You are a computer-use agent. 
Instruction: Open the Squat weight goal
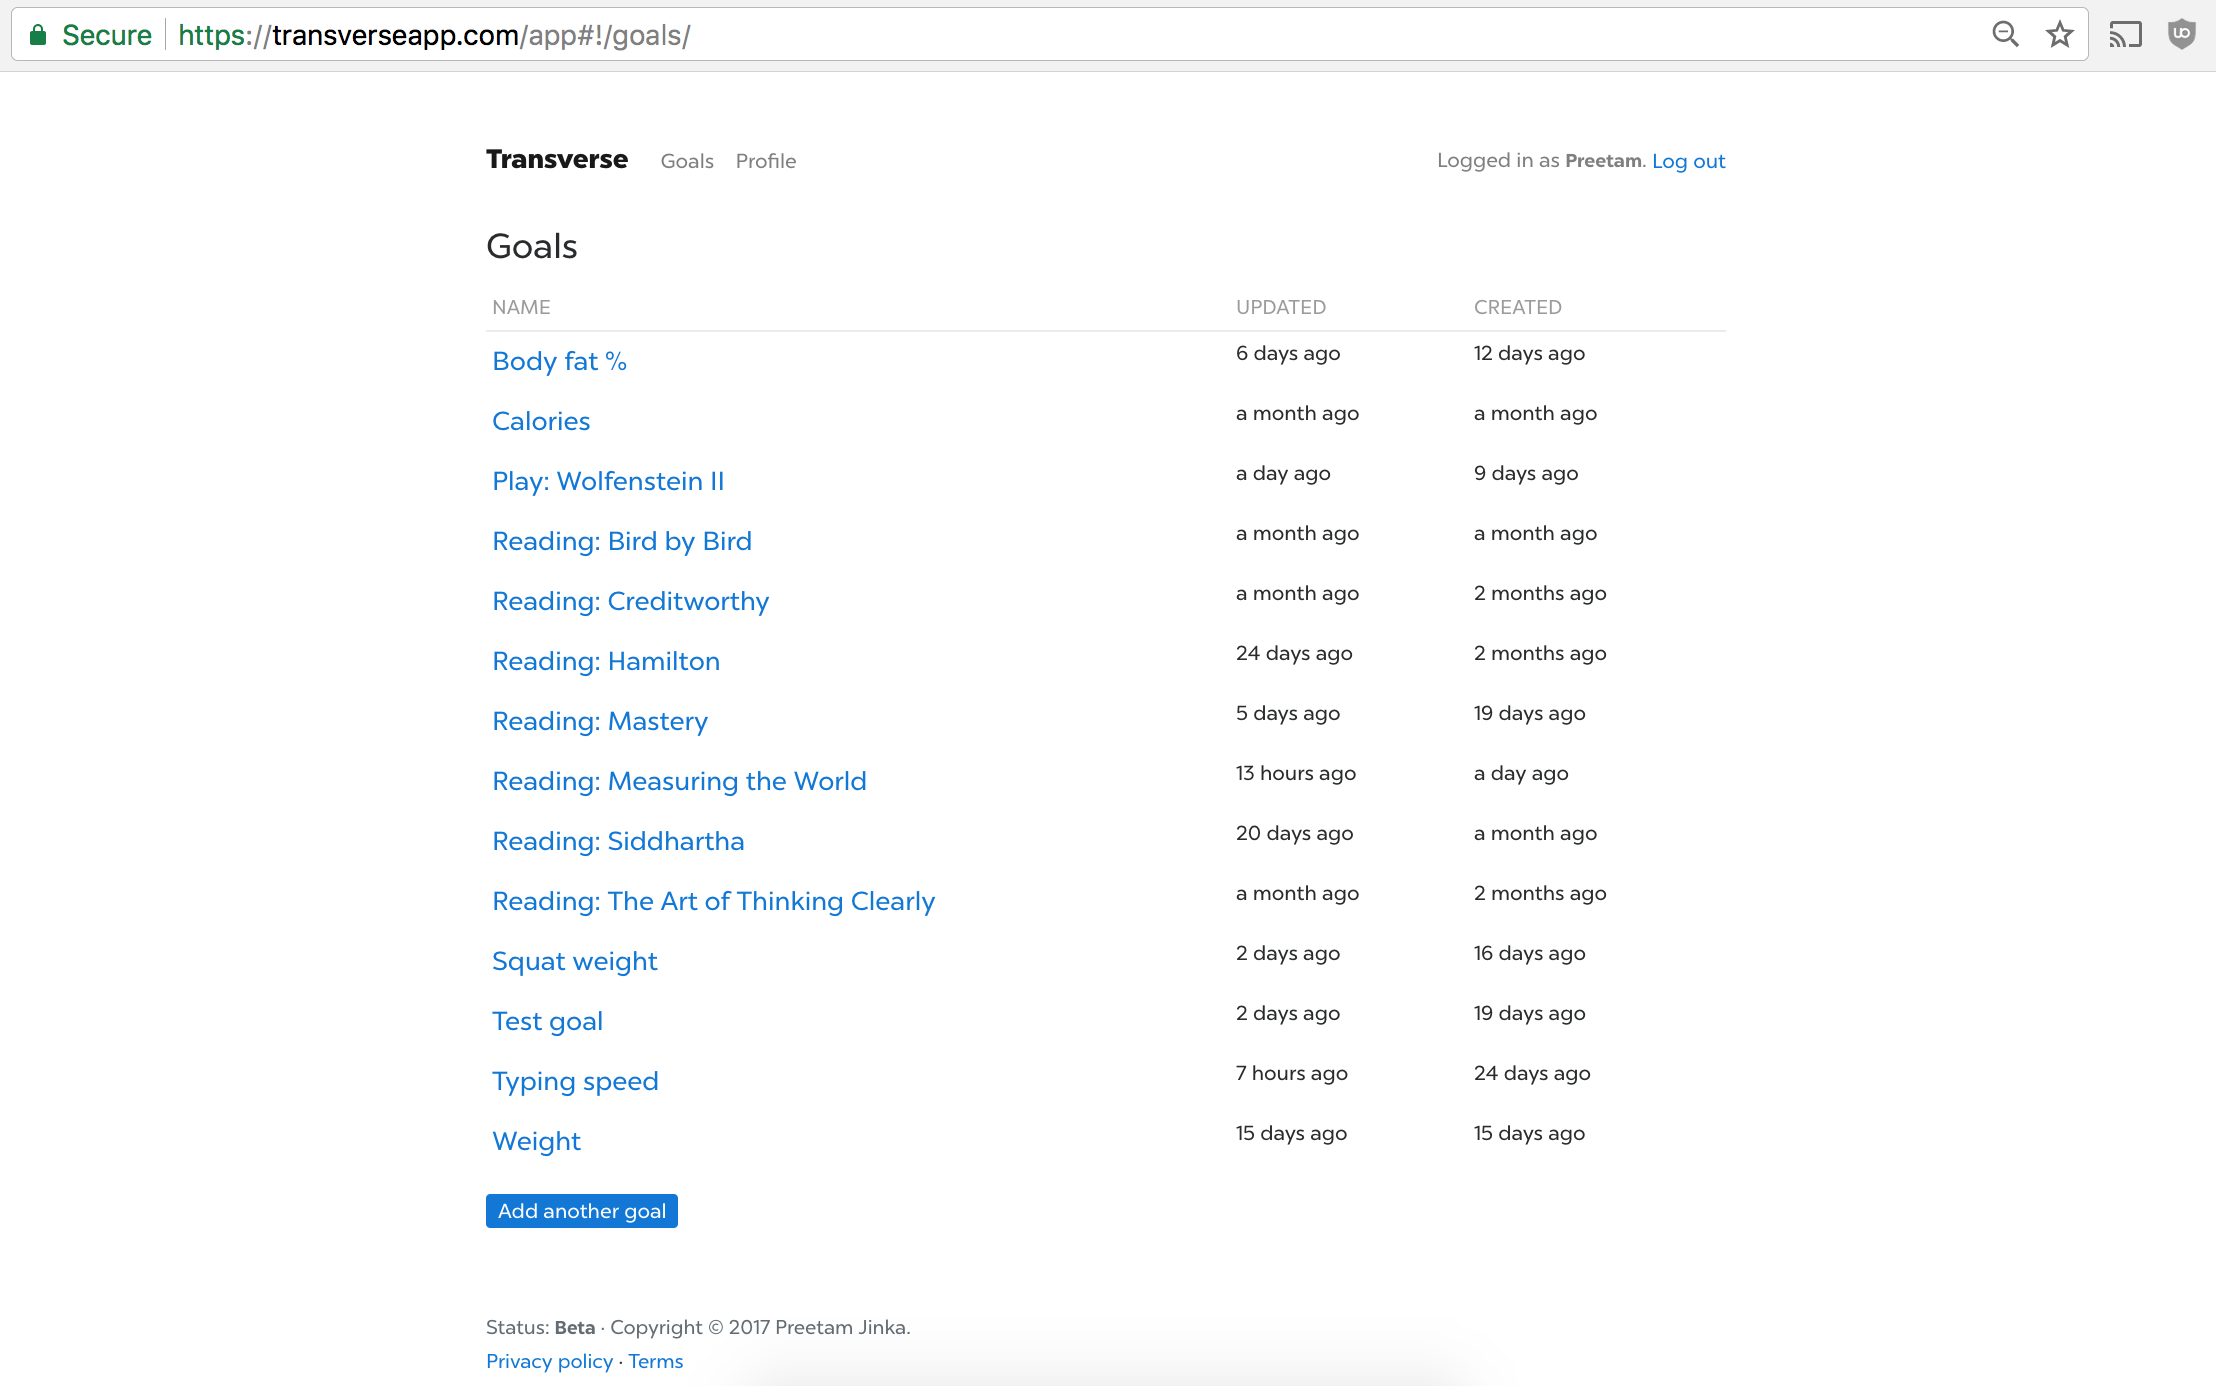pos(574,961)
